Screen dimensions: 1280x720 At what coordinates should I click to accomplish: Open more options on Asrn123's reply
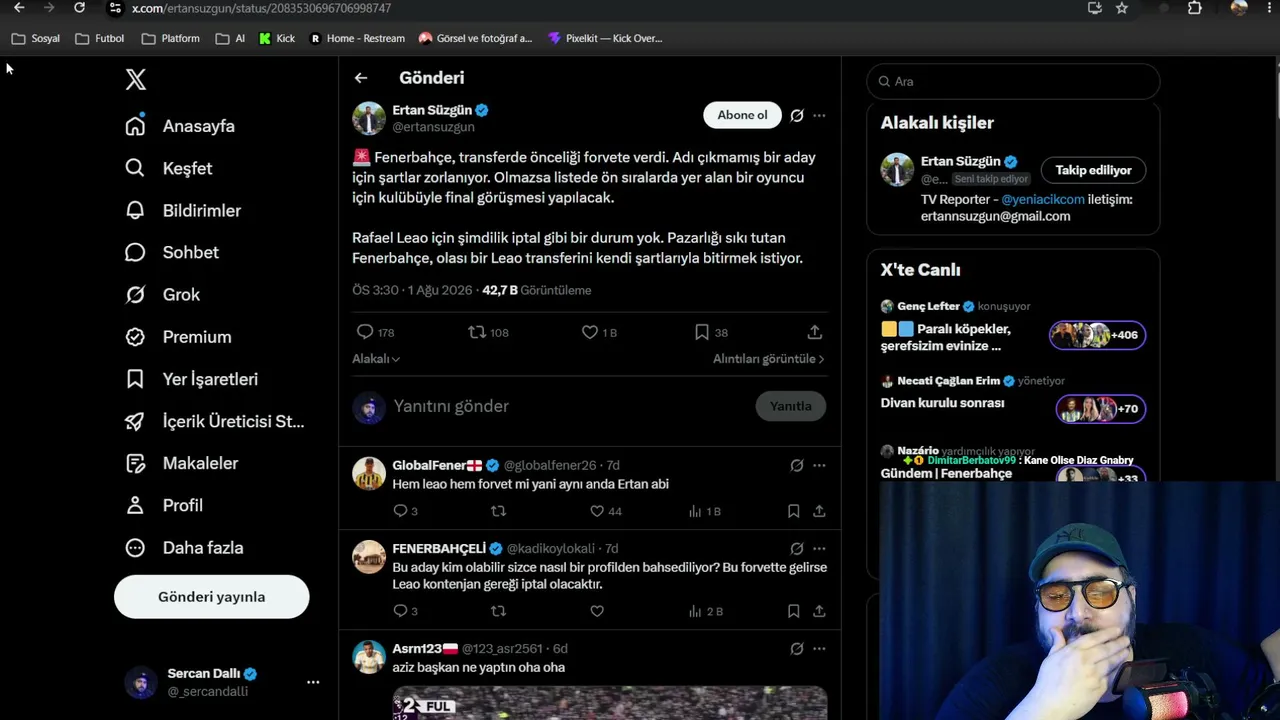coord(819,648)
